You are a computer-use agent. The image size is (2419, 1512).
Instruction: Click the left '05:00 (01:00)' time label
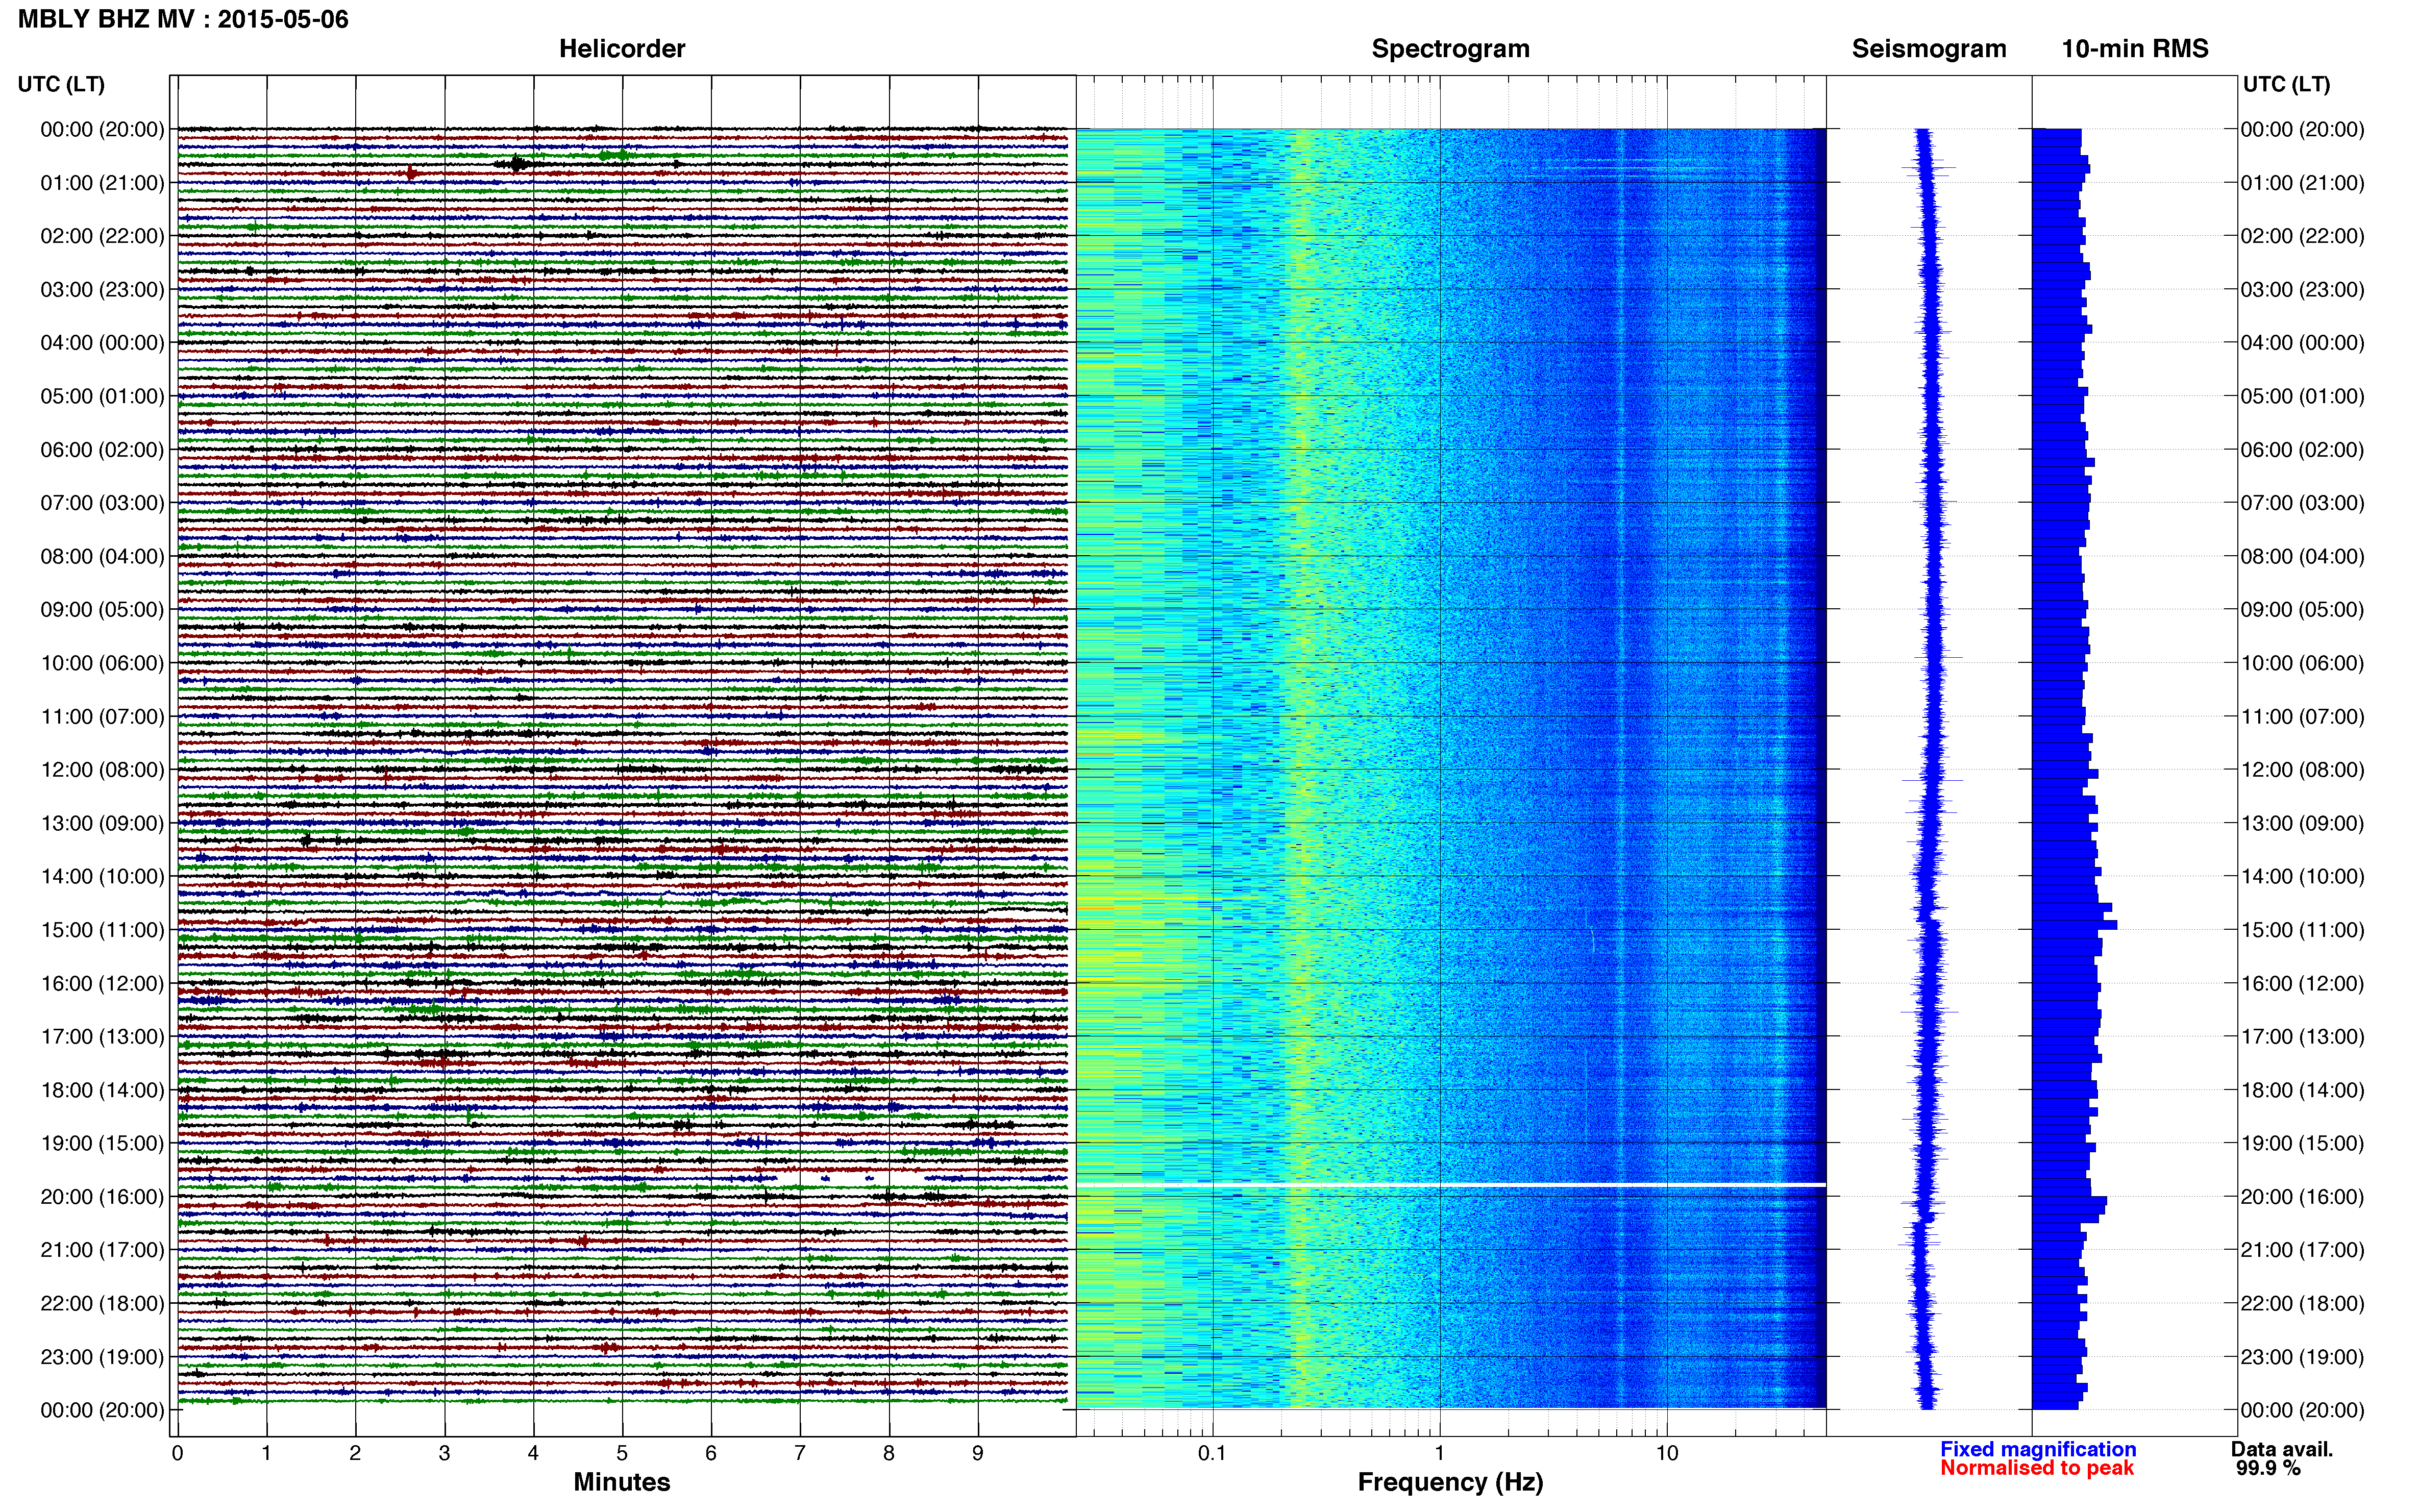pos(102,396)
